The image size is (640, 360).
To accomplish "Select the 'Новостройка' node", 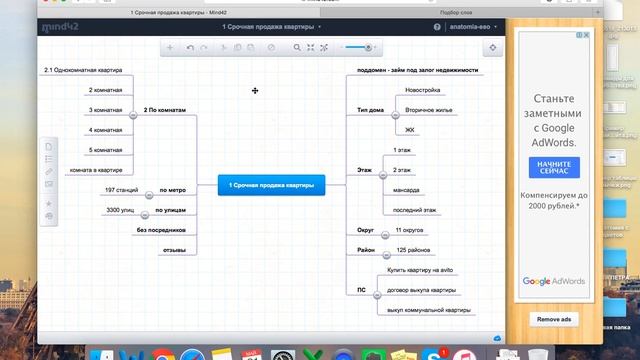I will 423,90.
